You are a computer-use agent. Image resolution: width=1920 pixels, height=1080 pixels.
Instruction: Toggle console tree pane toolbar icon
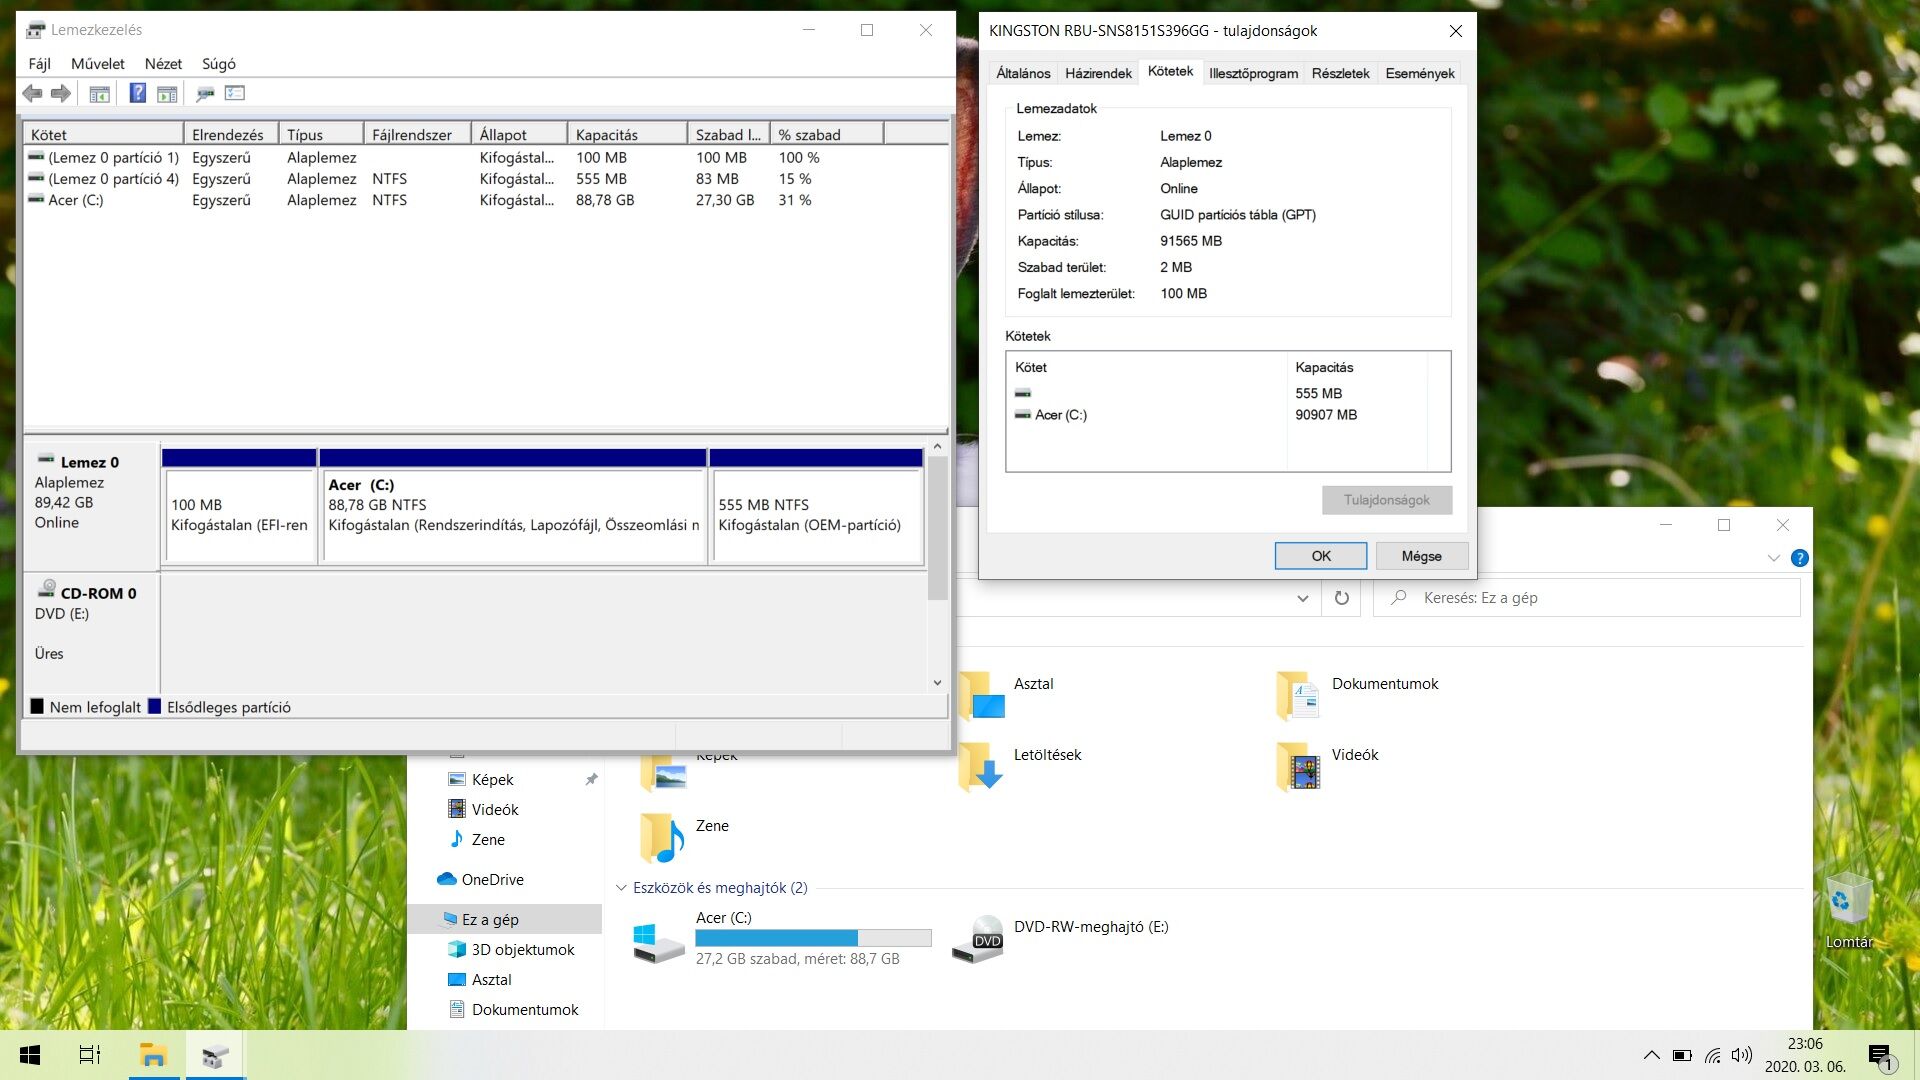[x=99, y=94]
